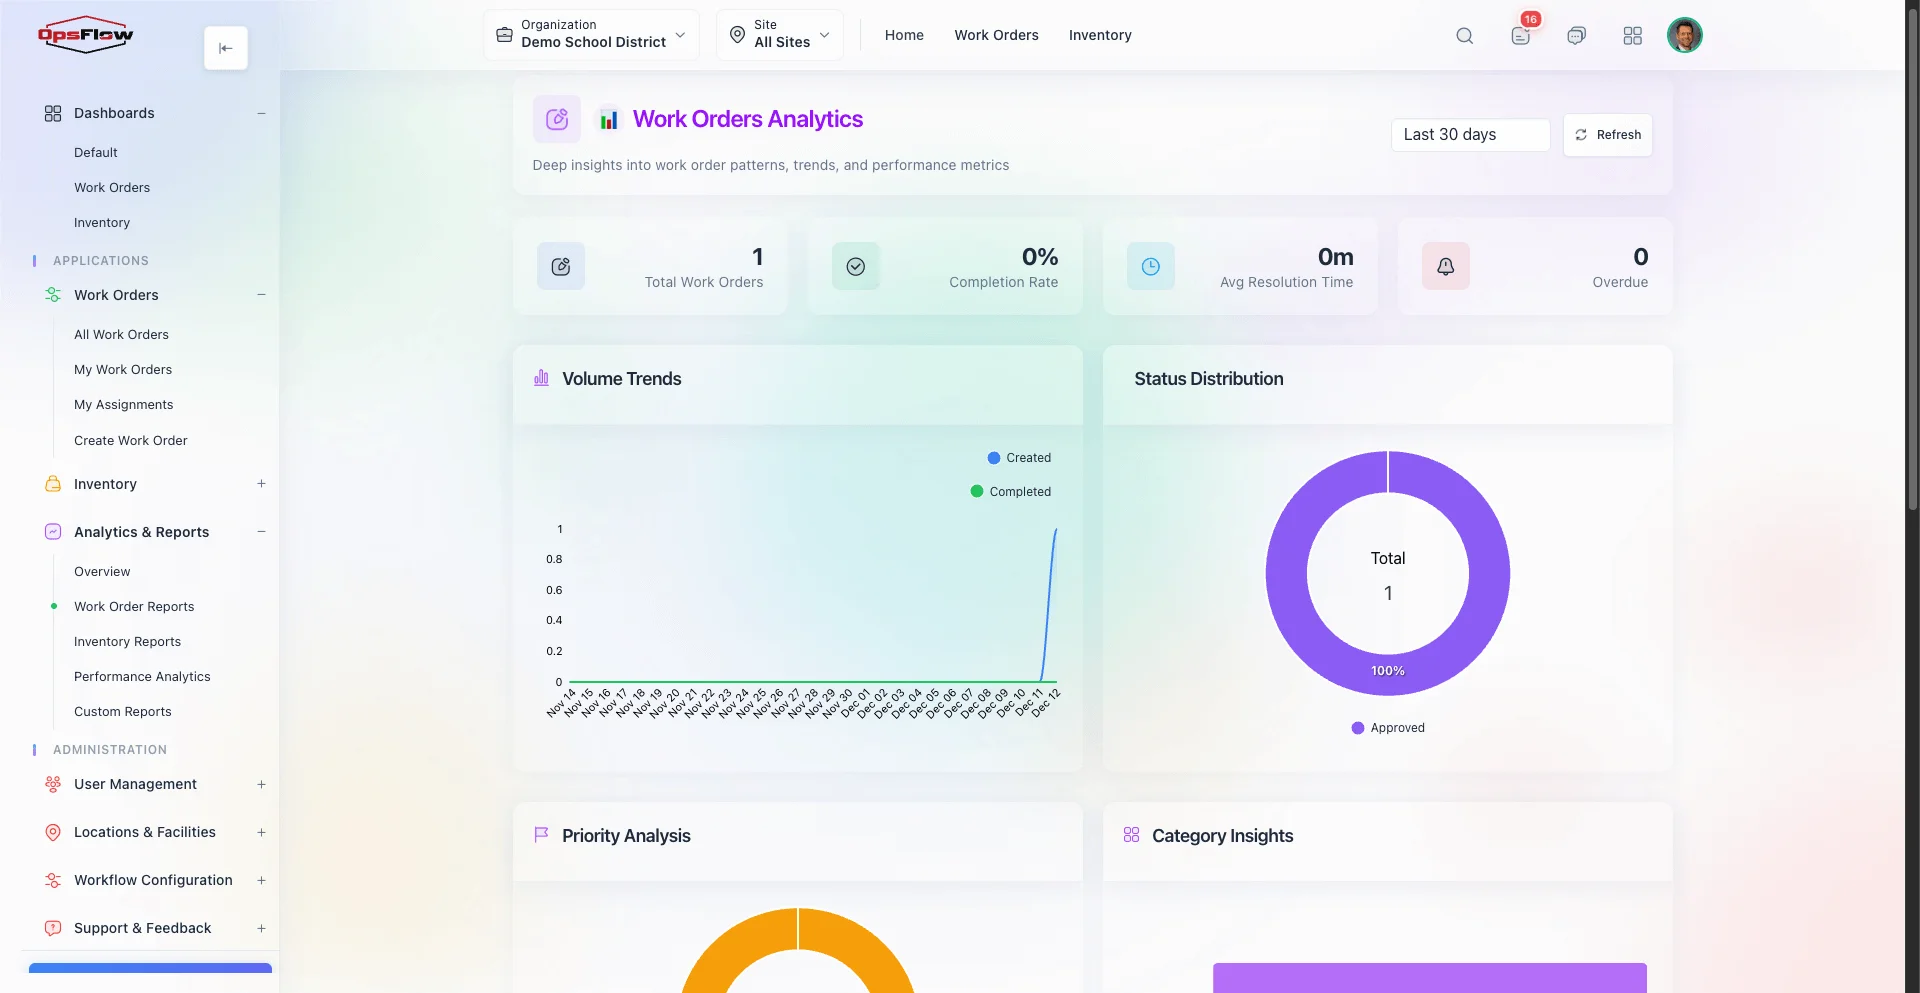Expand the Inventory section with plus

pyautogui.click(x=261, y=484)
